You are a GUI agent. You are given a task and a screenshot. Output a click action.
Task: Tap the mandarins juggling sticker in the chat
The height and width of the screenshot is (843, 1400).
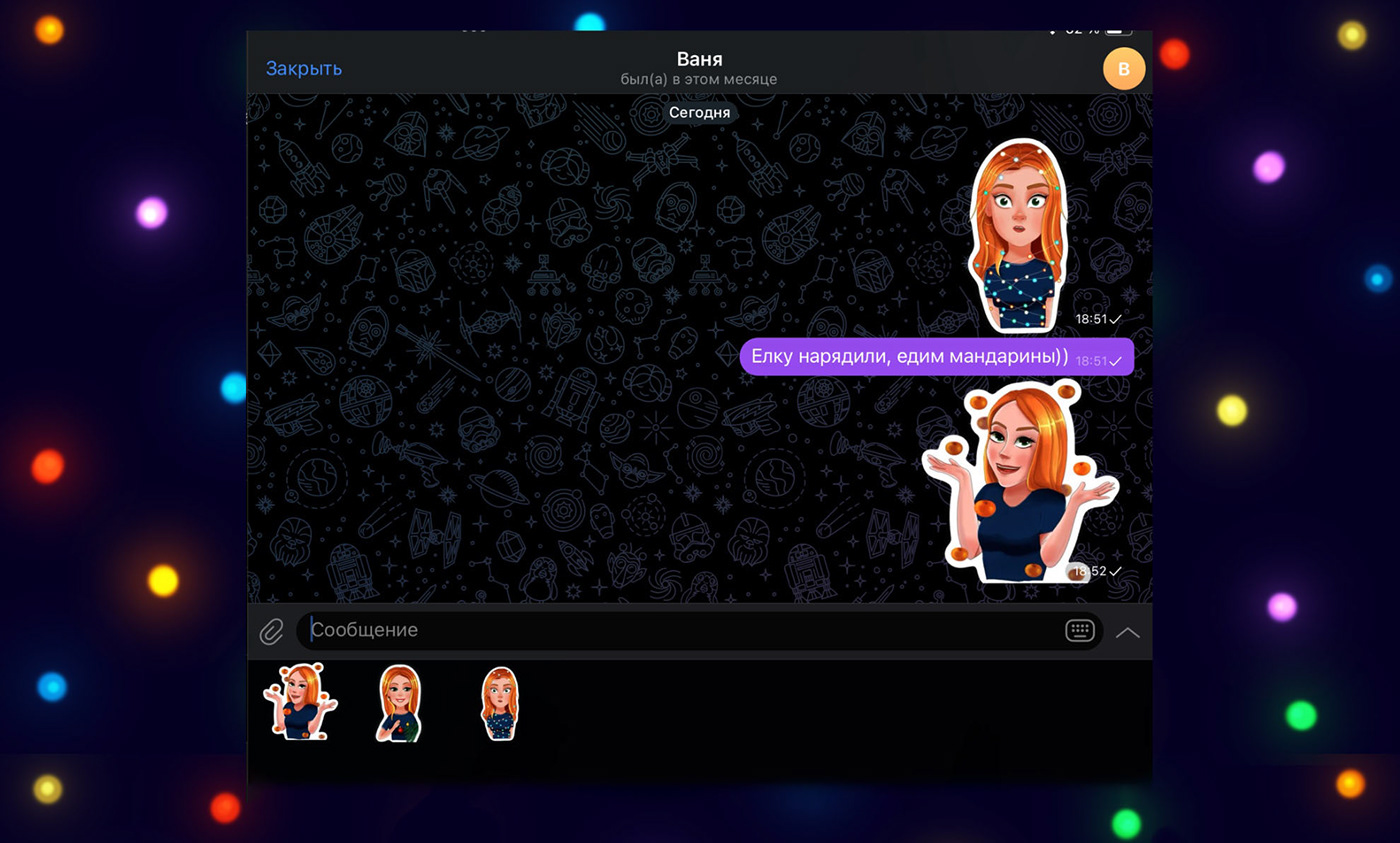[x=1020, y=481]
